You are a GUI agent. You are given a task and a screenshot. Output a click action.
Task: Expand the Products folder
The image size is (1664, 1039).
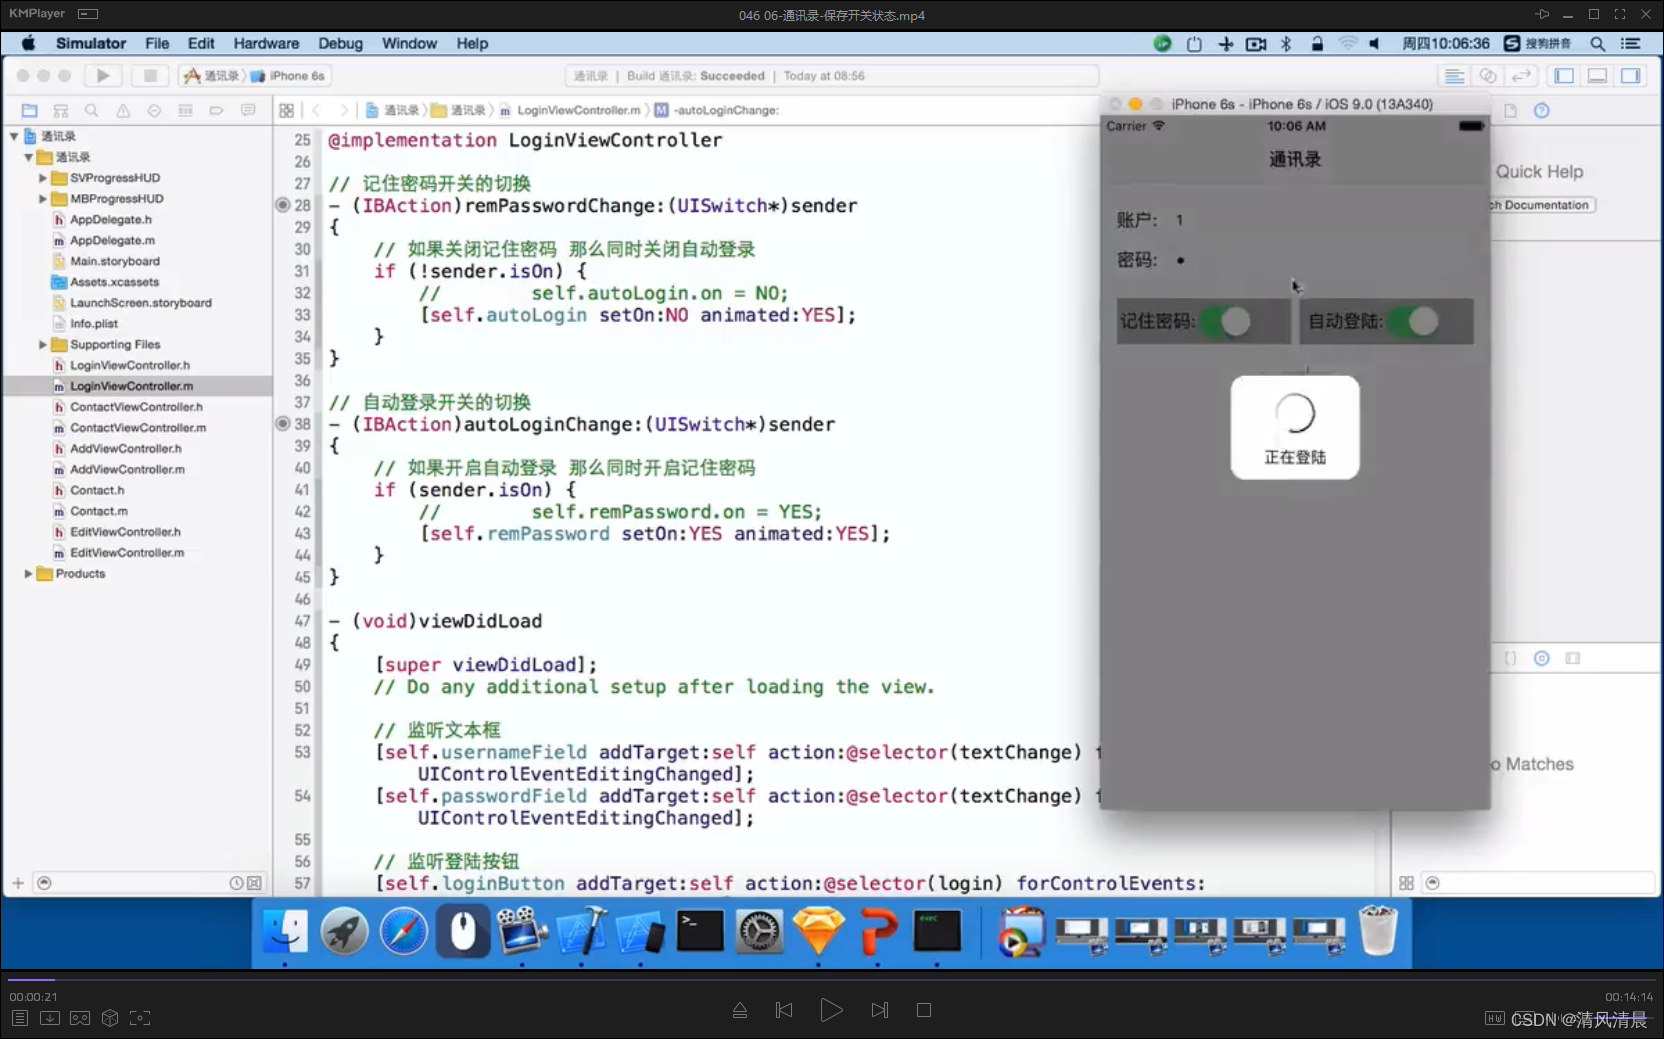[28, 574]
